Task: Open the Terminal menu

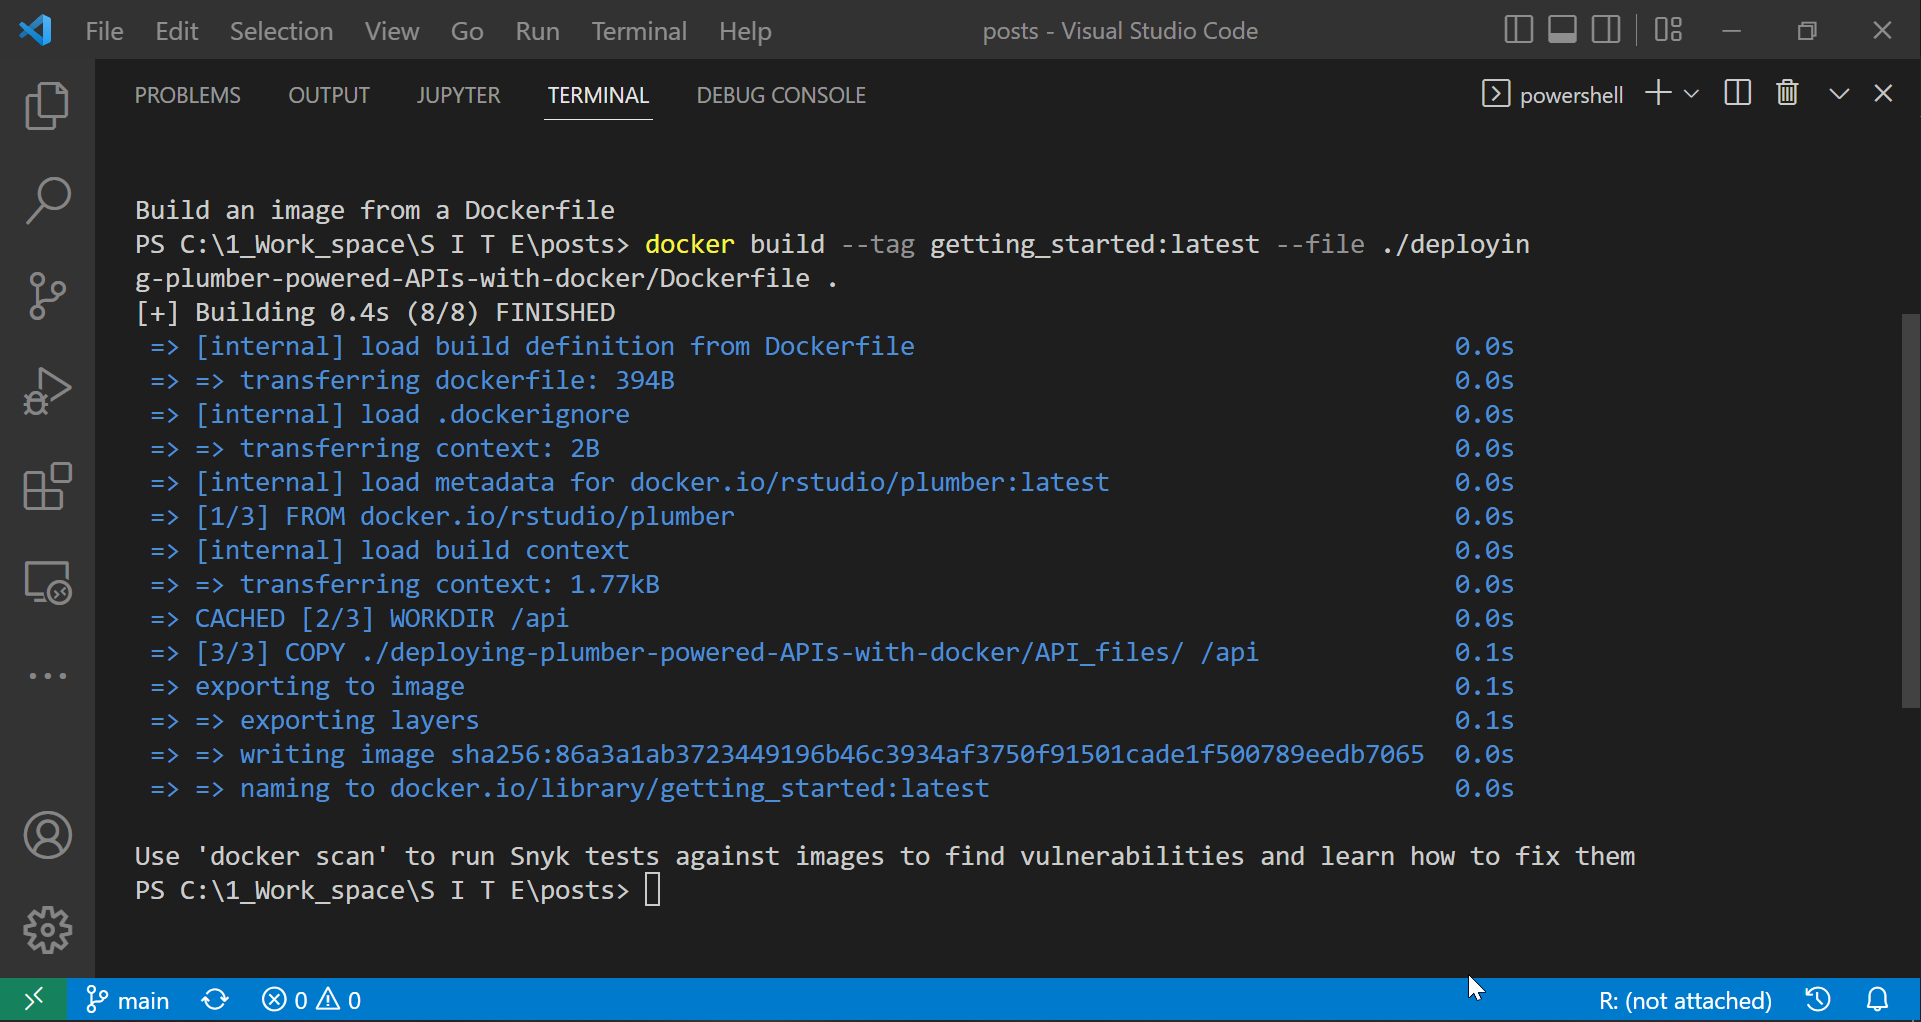Action: pos(639,31)
